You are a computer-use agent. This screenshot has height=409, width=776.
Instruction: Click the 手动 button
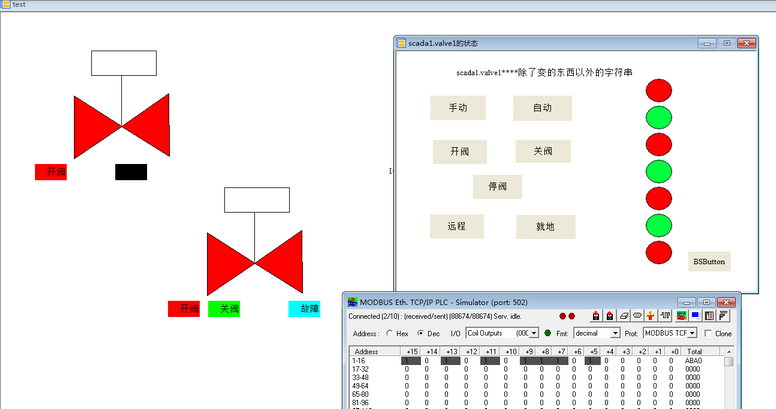tap(458, 108)
